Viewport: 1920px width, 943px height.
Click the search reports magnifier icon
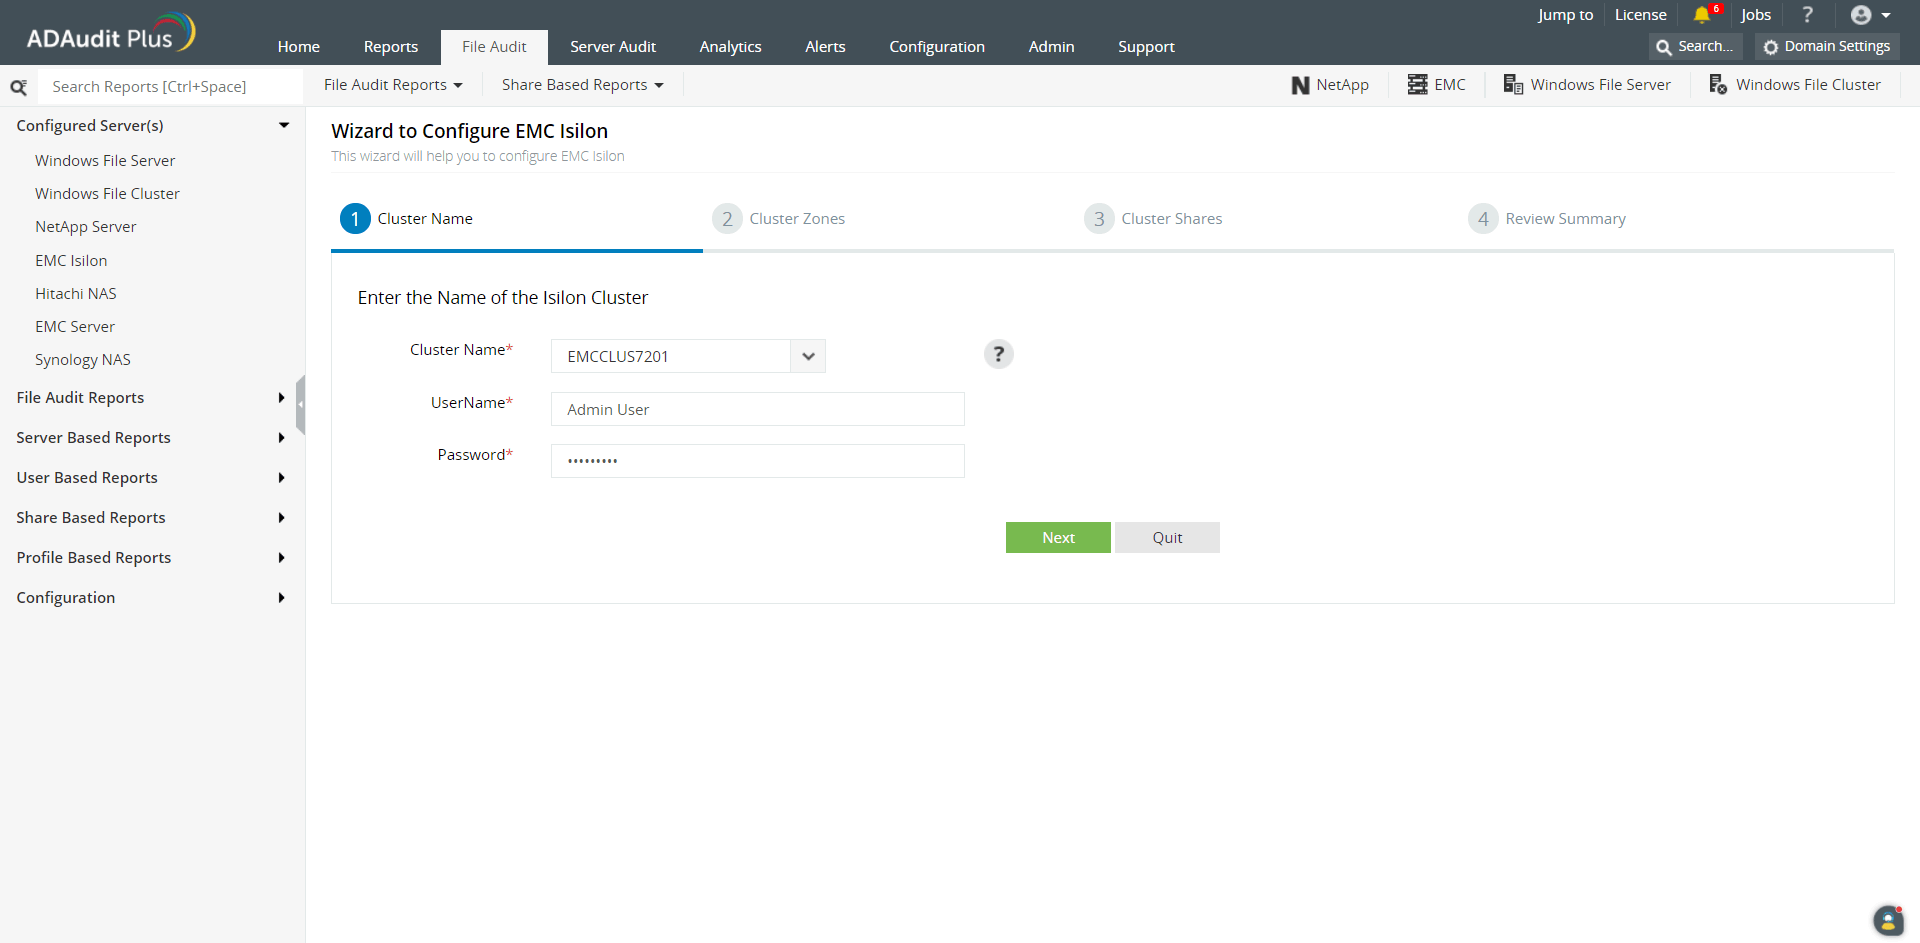click(18, 87)
